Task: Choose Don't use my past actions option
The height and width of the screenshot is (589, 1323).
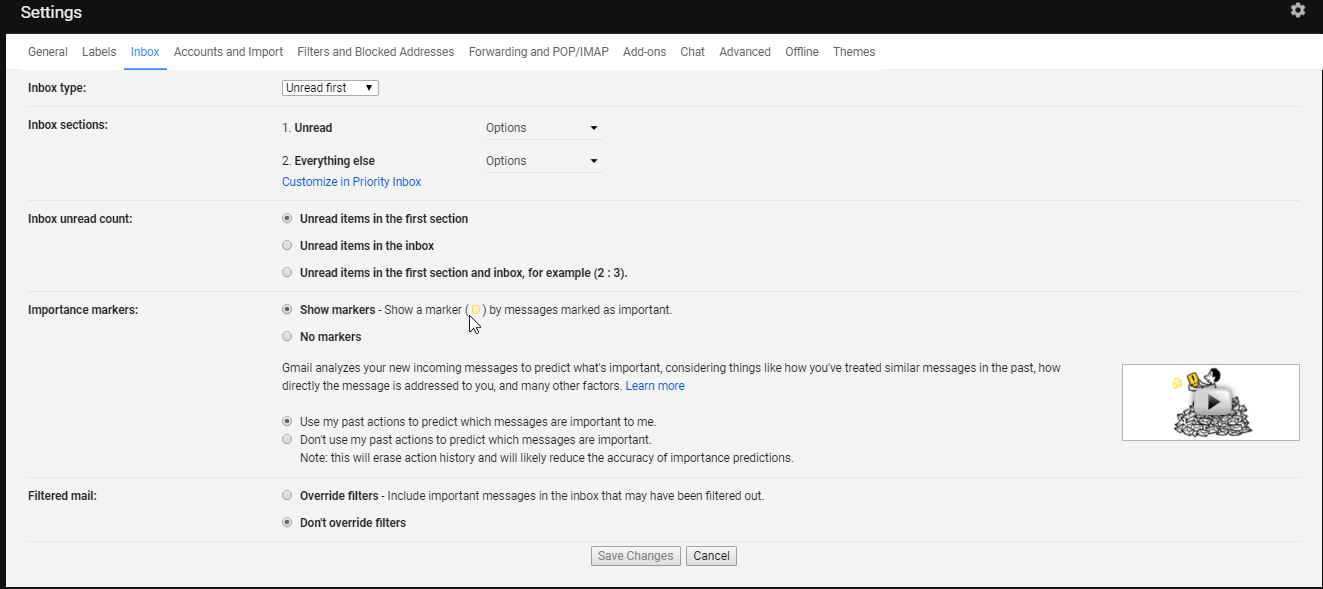Action: 288,439
